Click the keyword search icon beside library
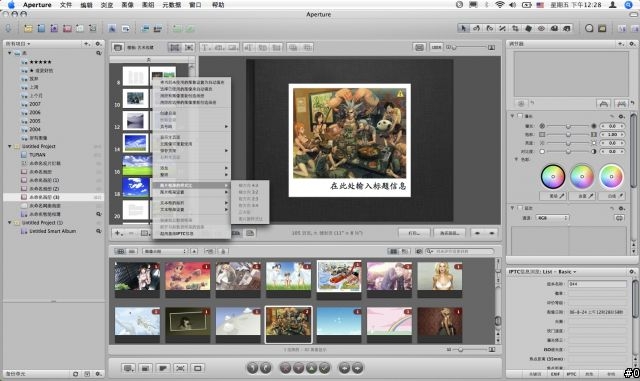 point(99,53)
